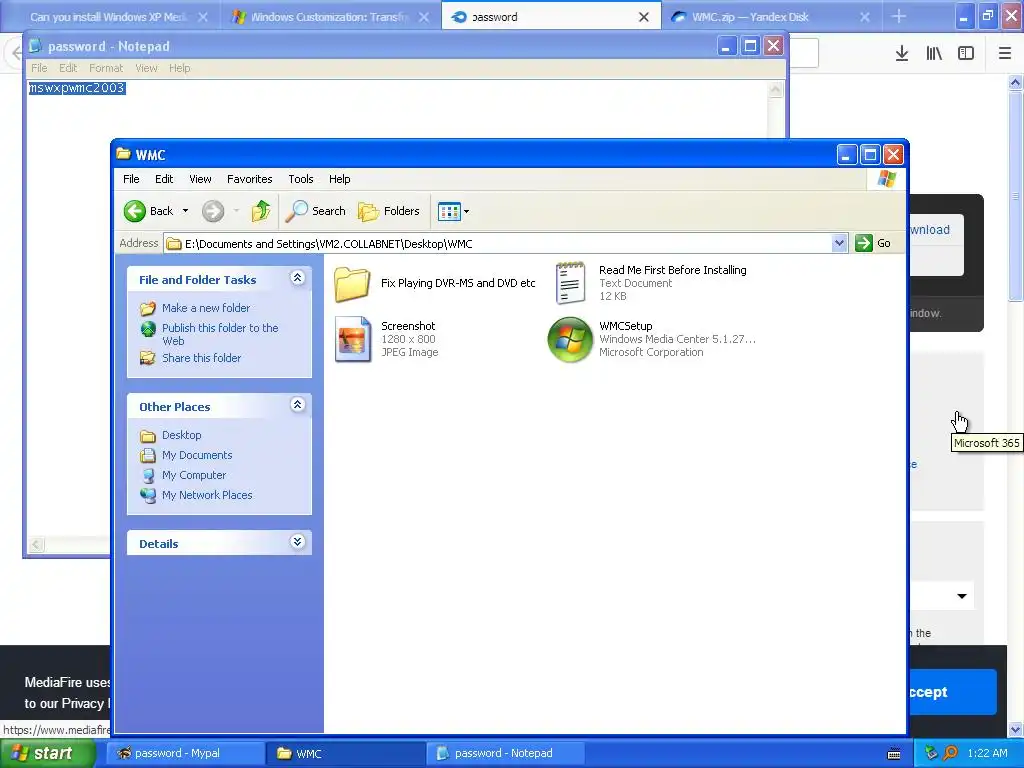Open My Network Places link
This screenshot has height=768, width=1024.
(x=207, y=495)
